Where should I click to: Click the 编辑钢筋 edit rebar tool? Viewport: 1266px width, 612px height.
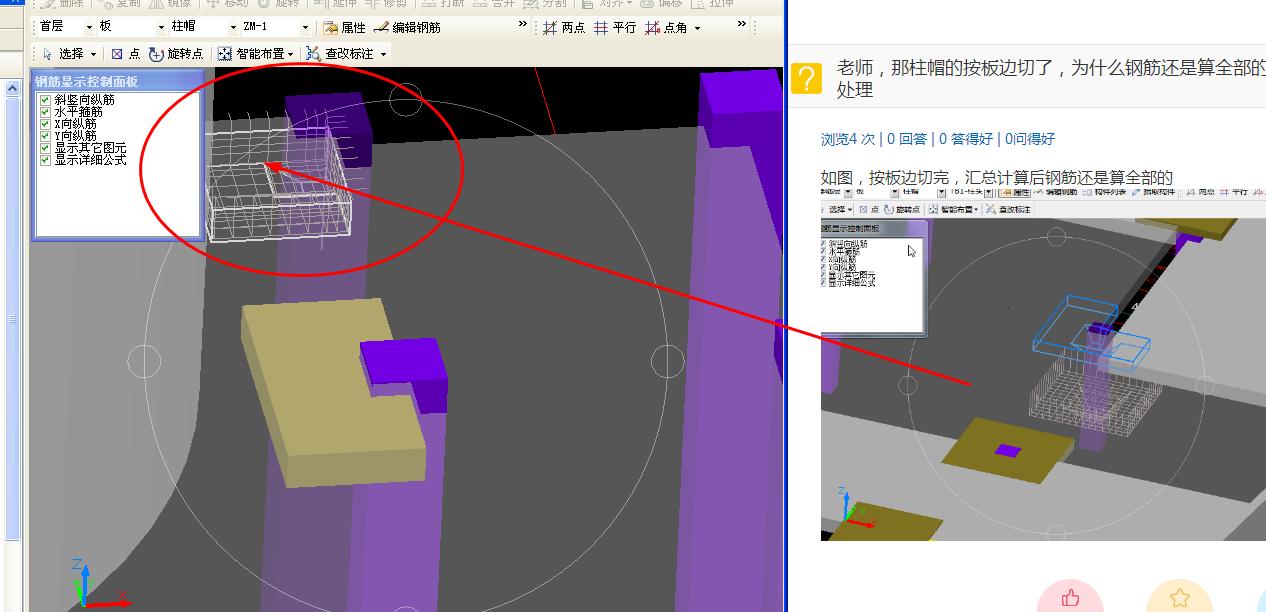point(407,27)
